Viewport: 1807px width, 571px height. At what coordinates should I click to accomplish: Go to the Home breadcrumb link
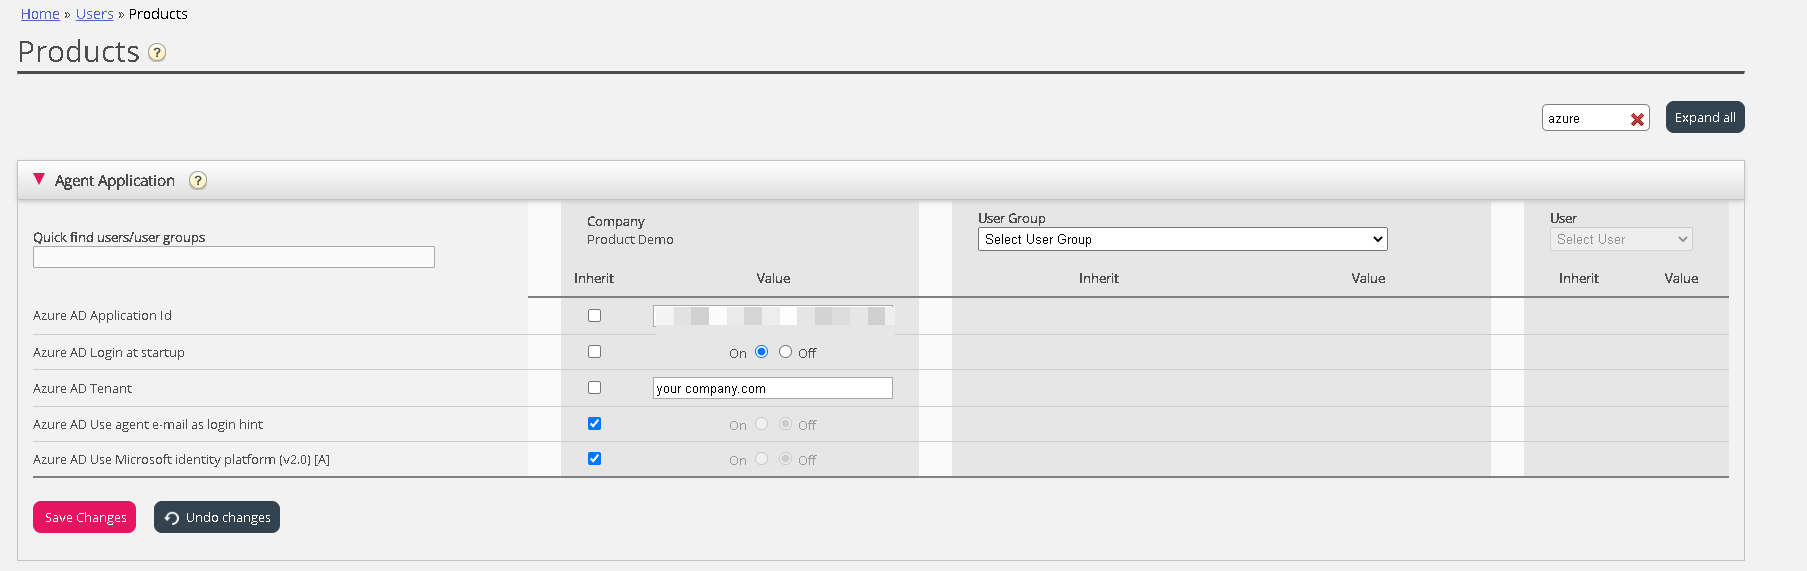(40, 14)
